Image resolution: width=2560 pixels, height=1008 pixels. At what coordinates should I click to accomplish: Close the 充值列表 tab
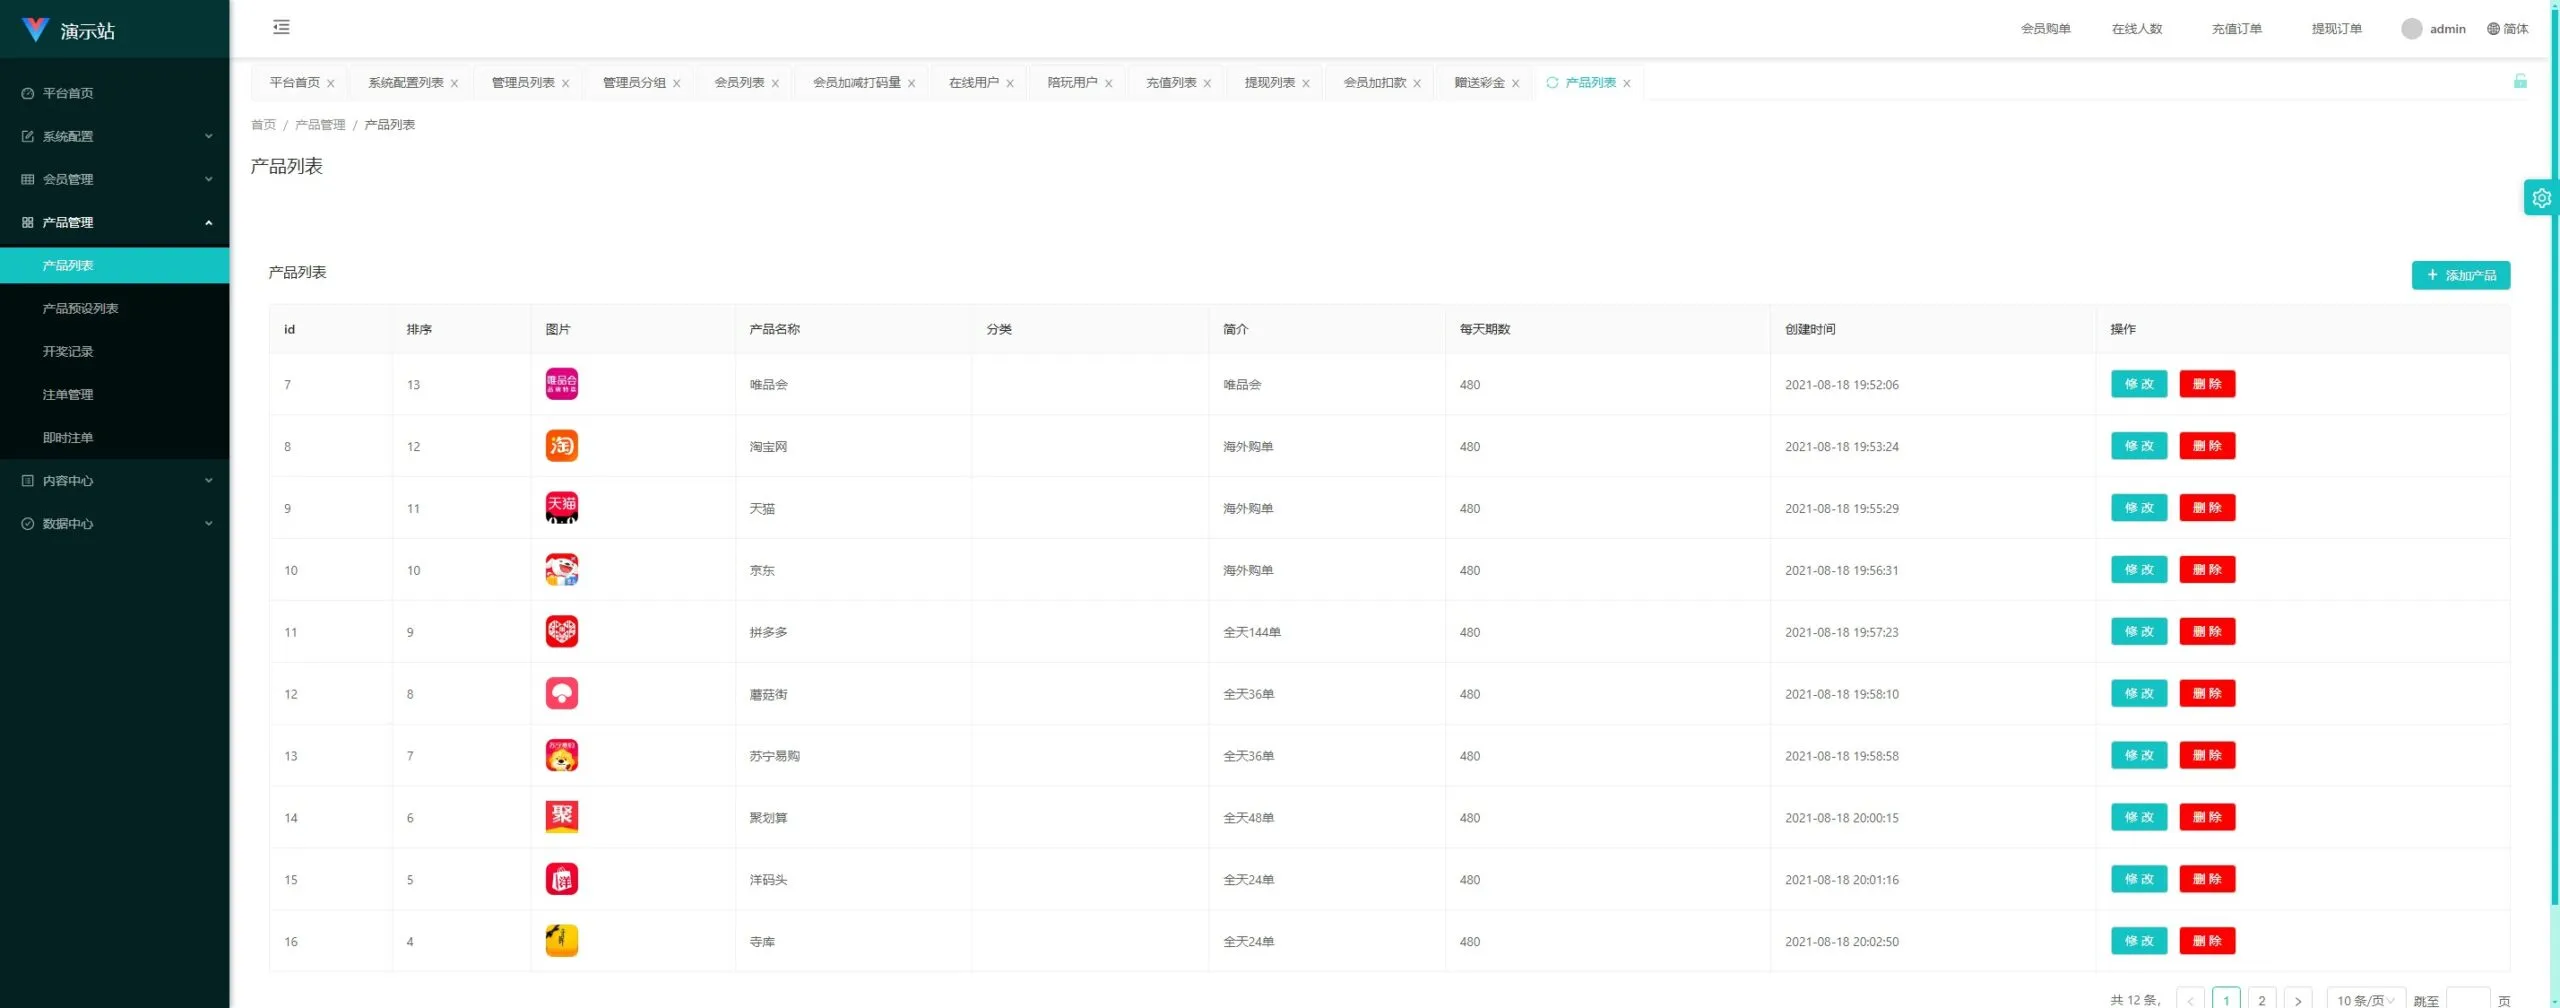[1207, 84]
